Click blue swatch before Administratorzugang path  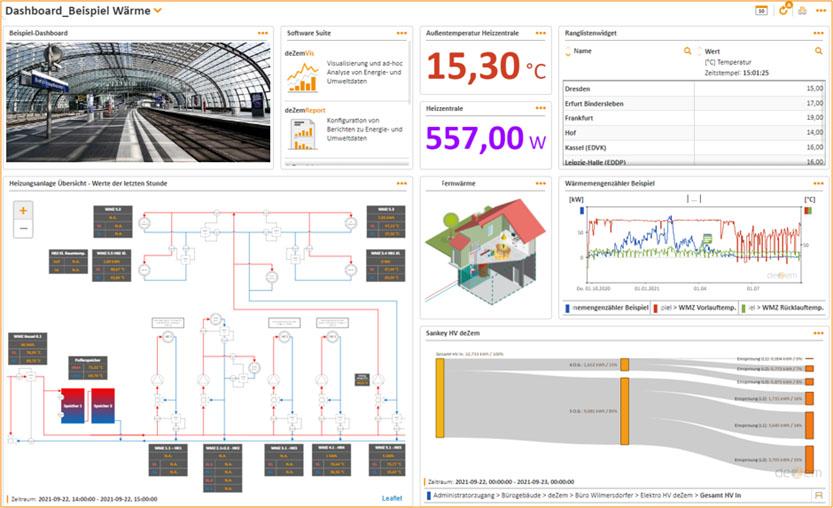(429, 495)
